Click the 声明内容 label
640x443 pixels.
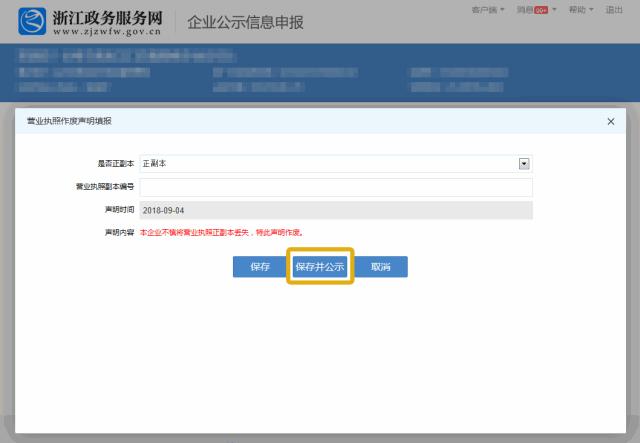tap(120, 233)
